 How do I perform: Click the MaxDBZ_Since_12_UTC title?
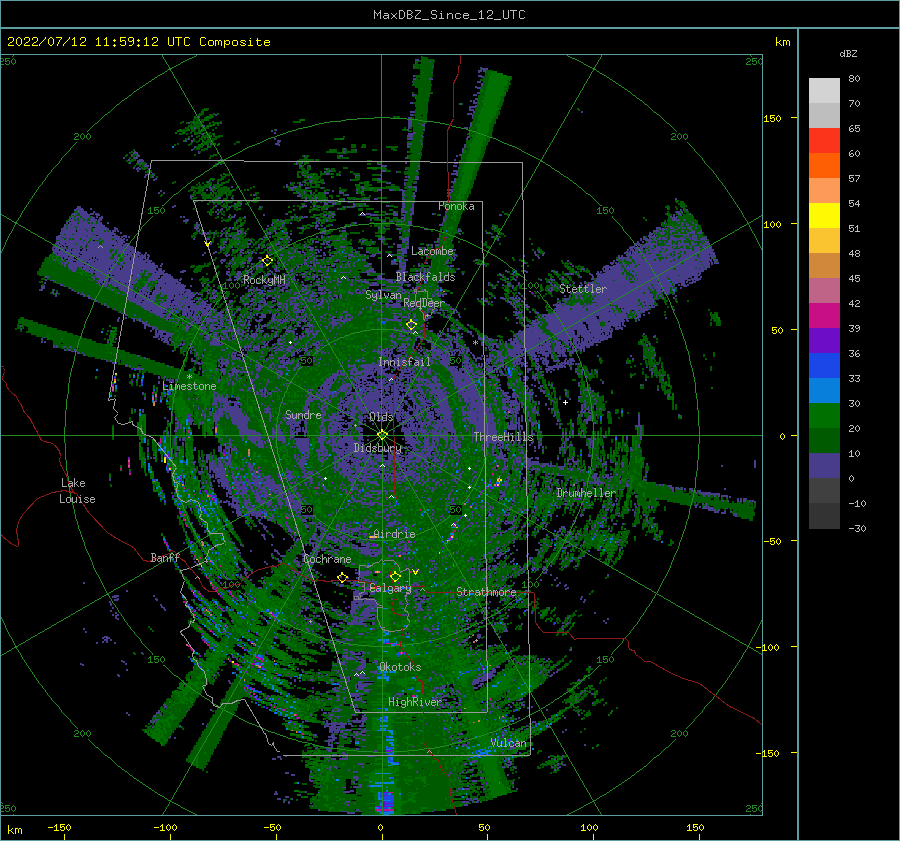click(x=449, y=15)
